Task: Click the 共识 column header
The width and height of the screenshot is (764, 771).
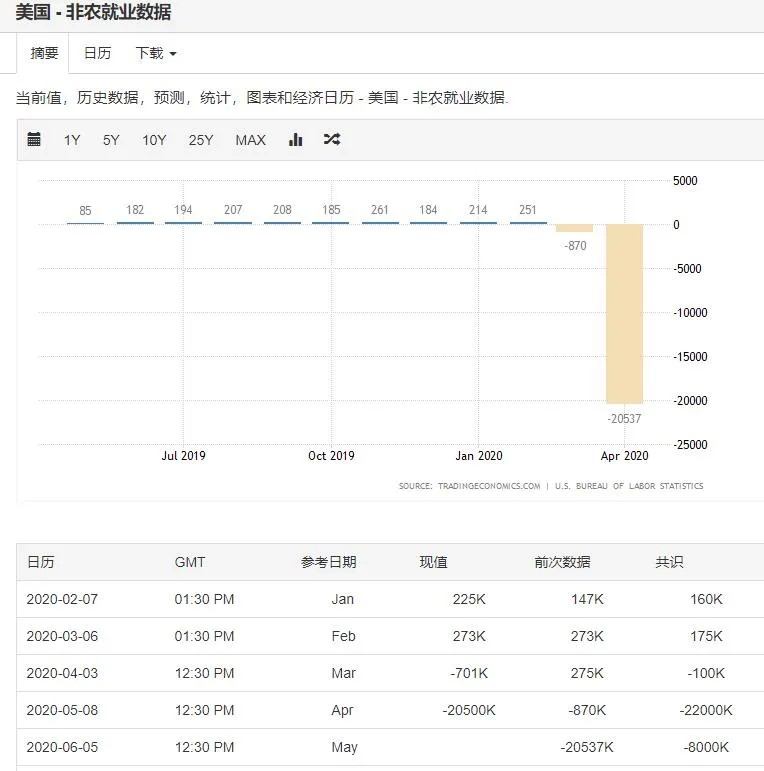Action: 669,562
